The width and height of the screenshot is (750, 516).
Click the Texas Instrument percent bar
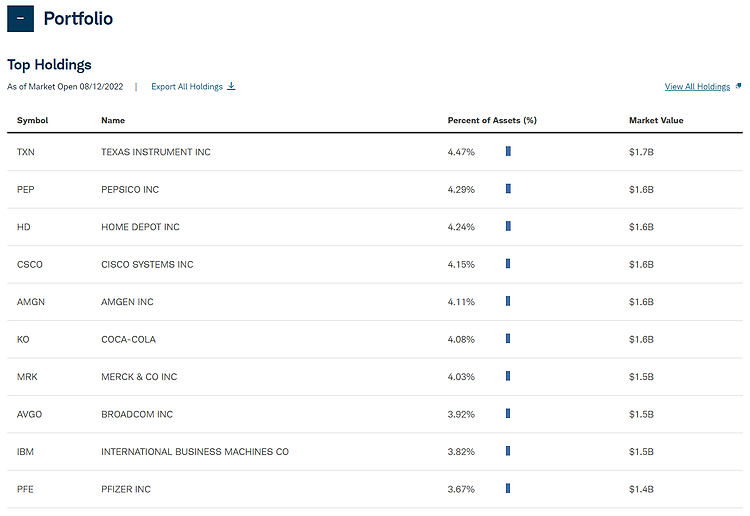click(508, 151)
